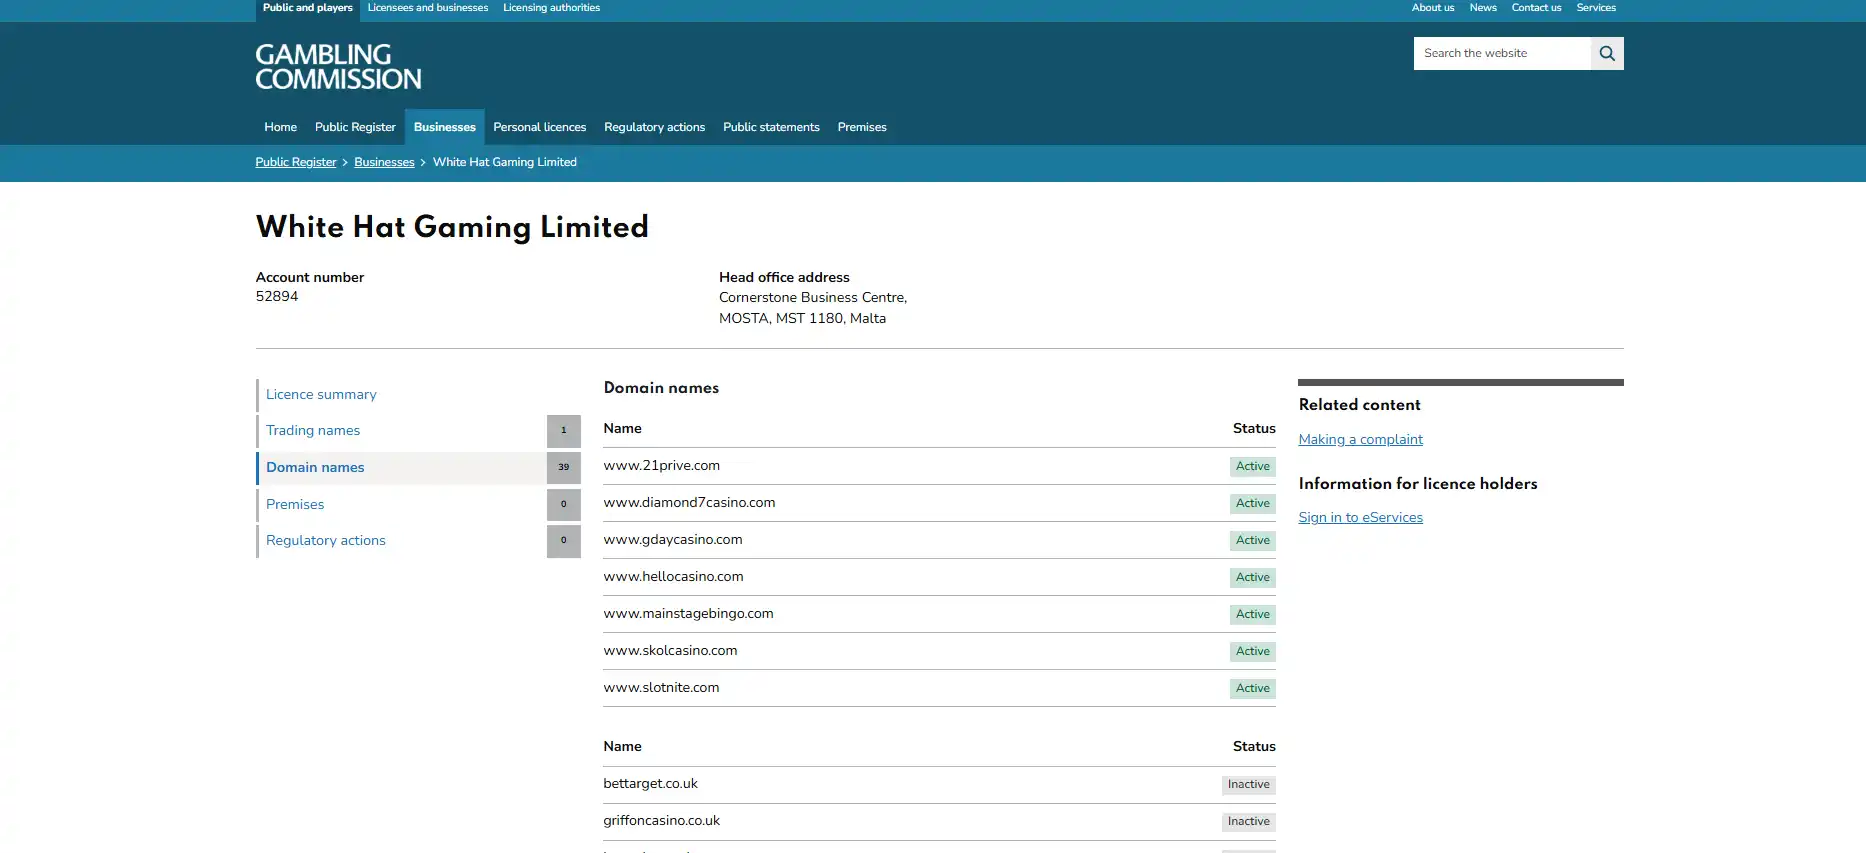This screenshot has height=853, width=1866.
Task: Follow the Public Register breadcrumb link
Action: pos(296,162)
